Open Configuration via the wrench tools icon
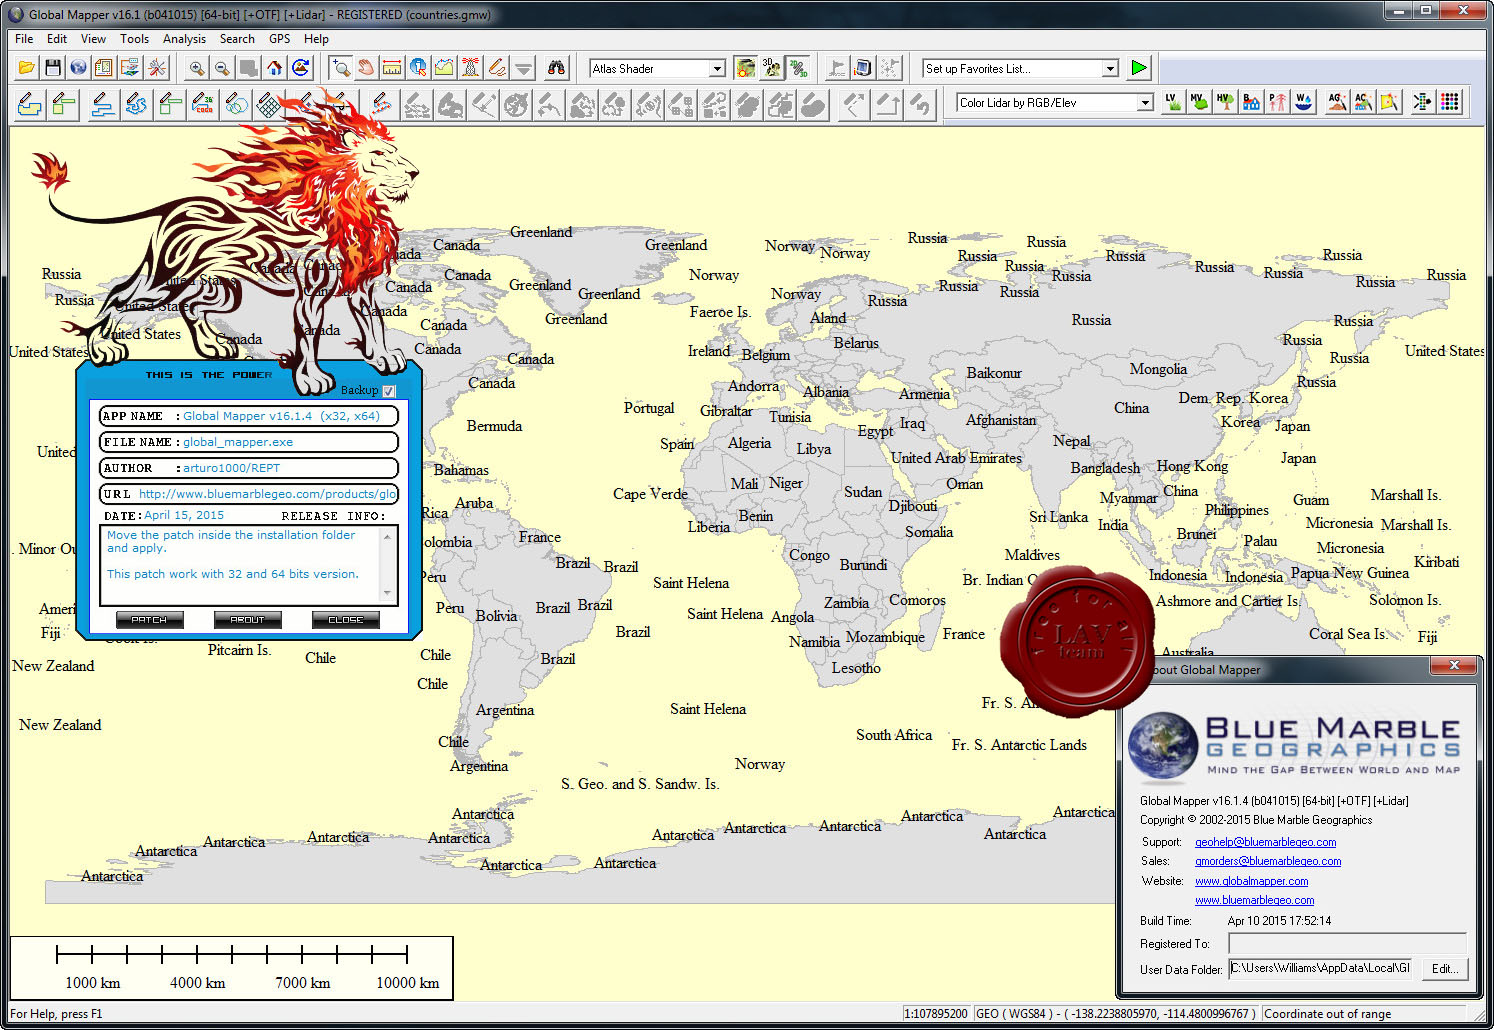This screenshot has width=1494, height=1030. pos(157,68)
